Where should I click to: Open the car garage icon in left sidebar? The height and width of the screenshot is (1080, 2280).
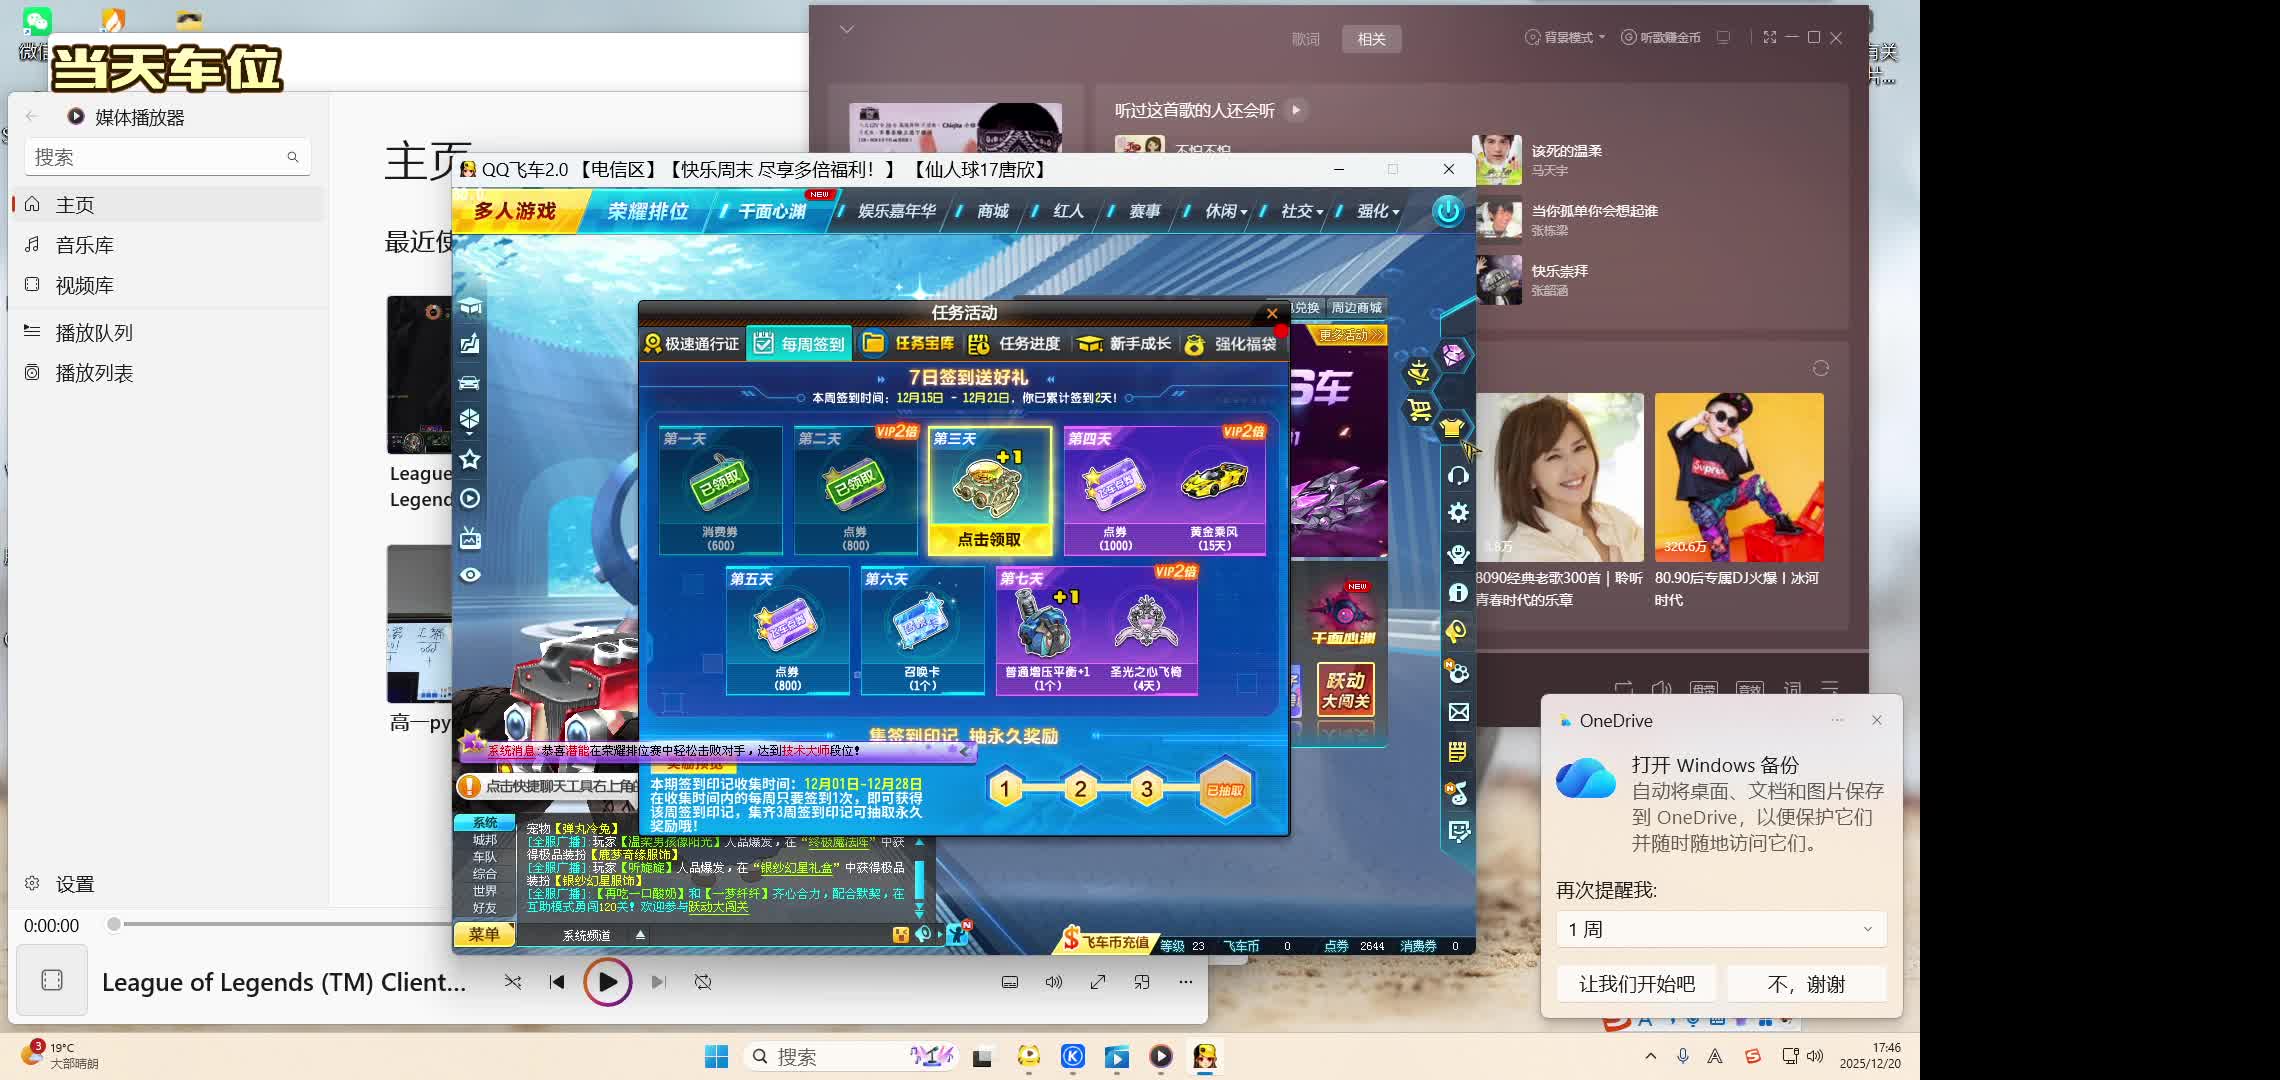(469, 382)
